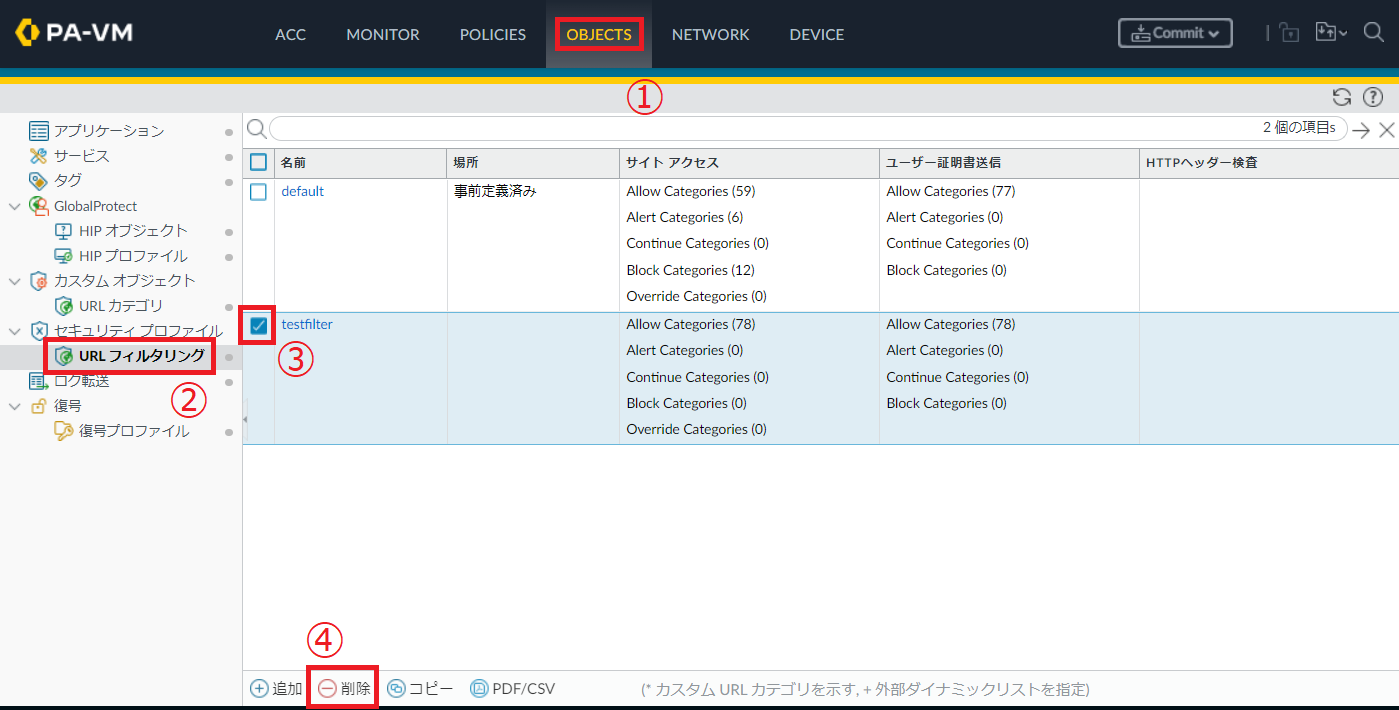Switch to the POLICIES tab
This screenshot has height=710, width=1399.
pyautogui.click(x=492, y=34)
